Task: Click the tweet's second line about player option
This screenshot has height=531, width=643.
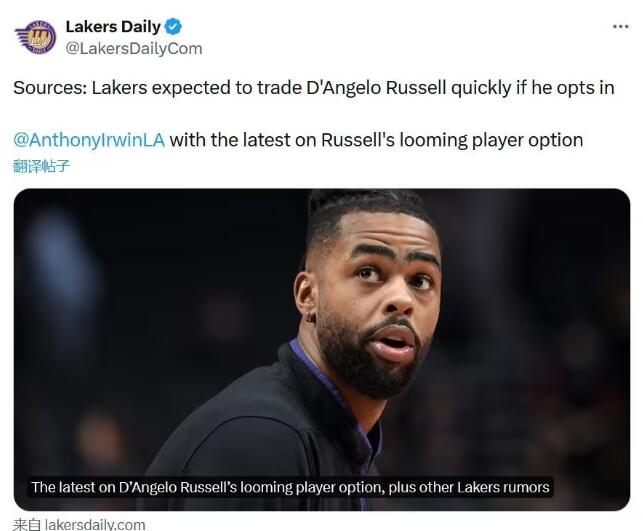Action: pos(298,140)
